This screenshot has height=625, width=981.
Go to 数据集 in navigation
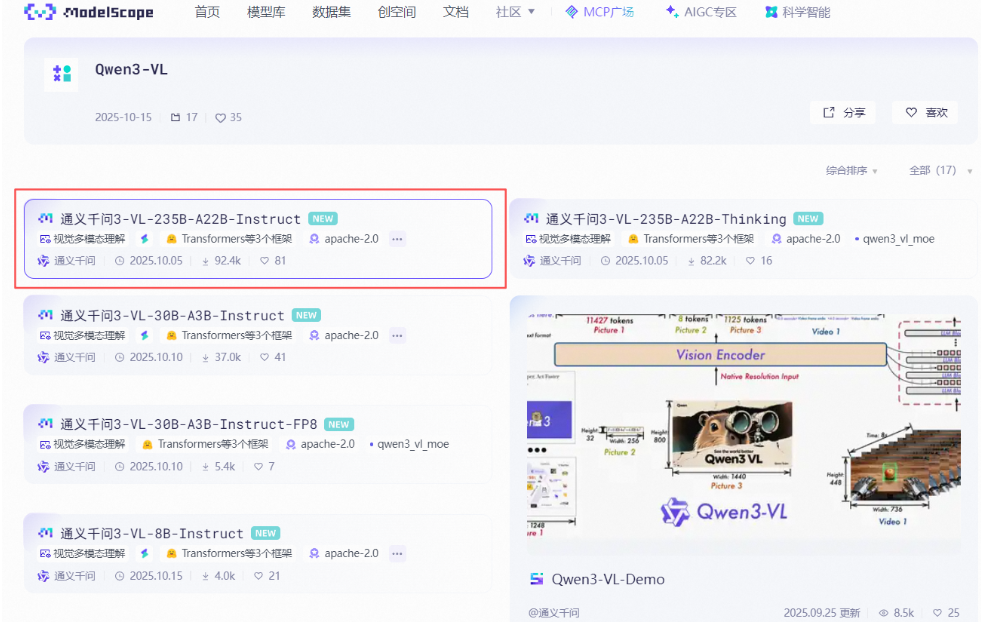coord(331,12)
